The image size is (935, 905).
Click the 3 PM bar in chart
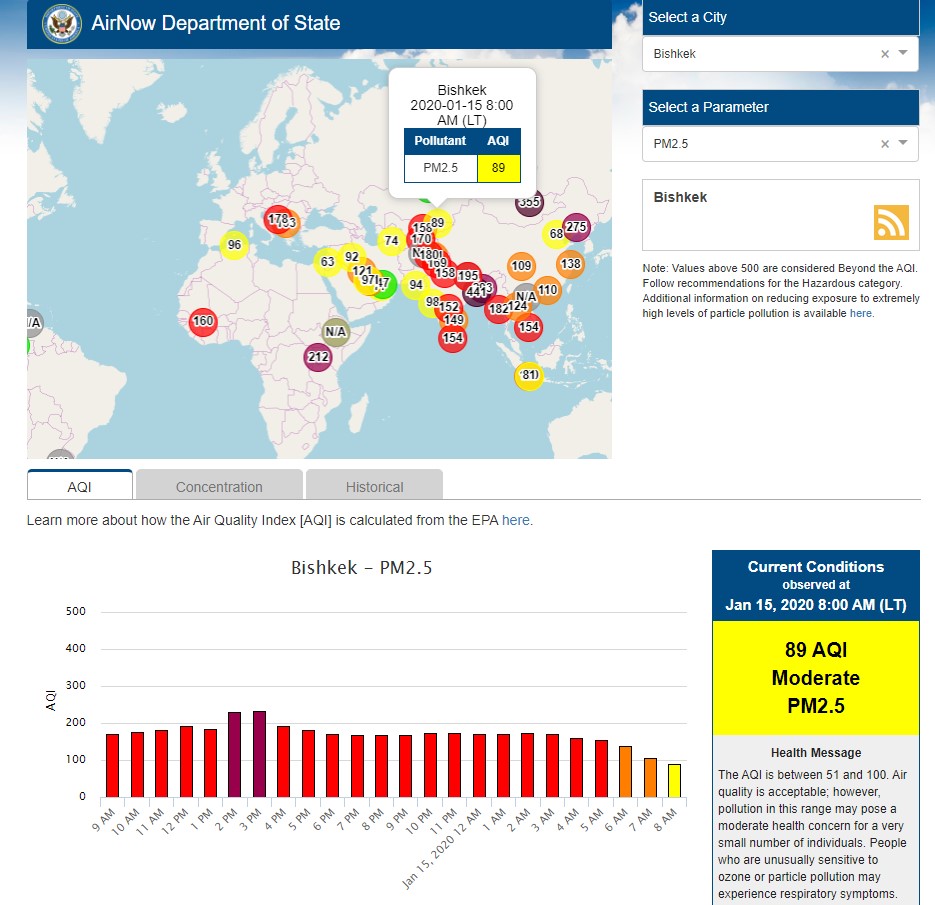[259, 754]
